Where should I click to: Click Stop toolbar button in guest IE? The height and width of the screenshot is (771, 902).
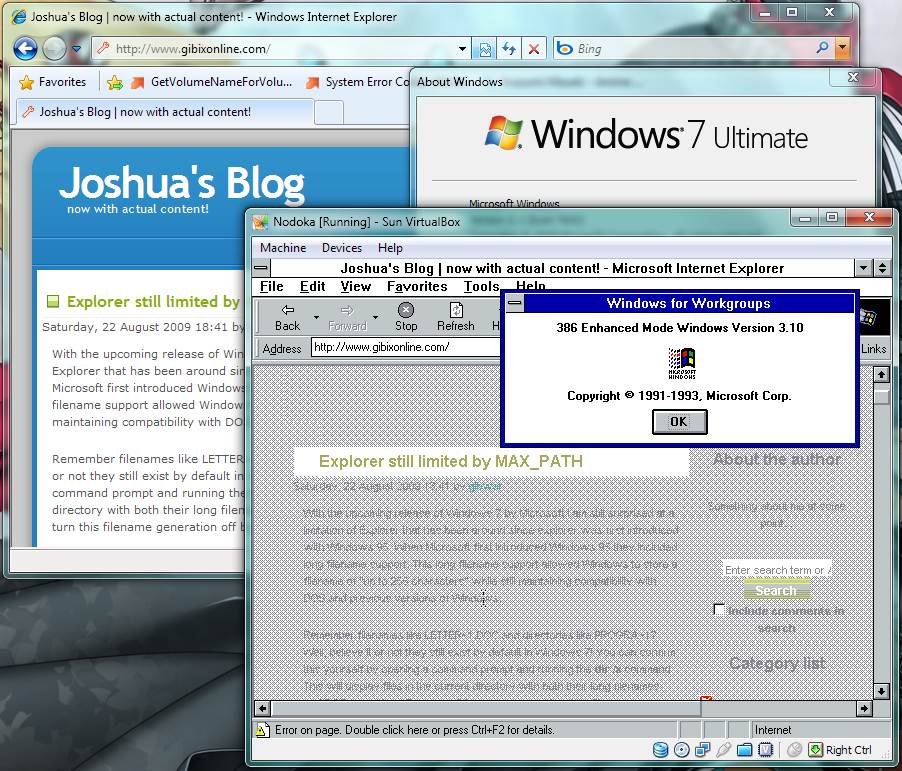(x=406, y=318)
